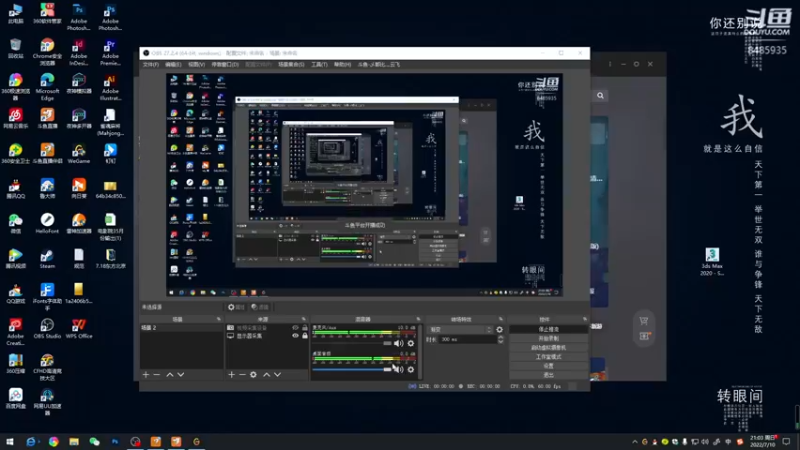Move the source down in Sources panel
800x450 pixels.
[278, 374]
